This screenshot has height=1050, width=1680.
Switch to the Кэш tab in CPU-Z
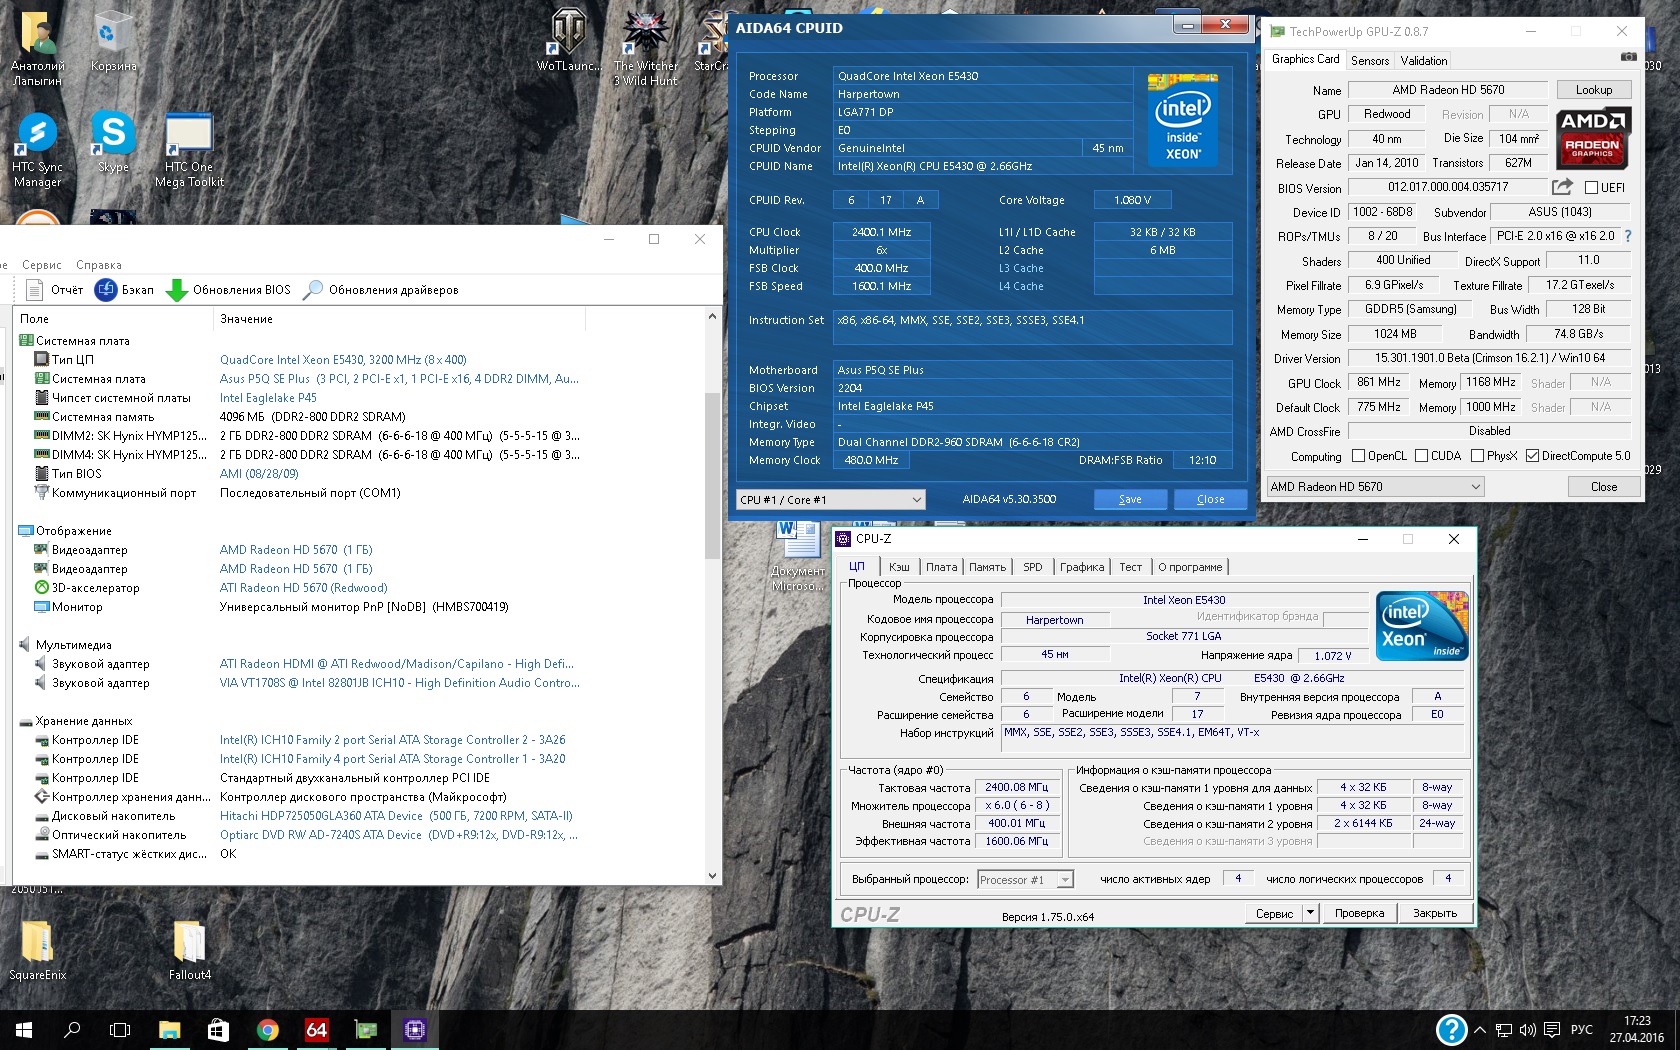coord(899,567)
